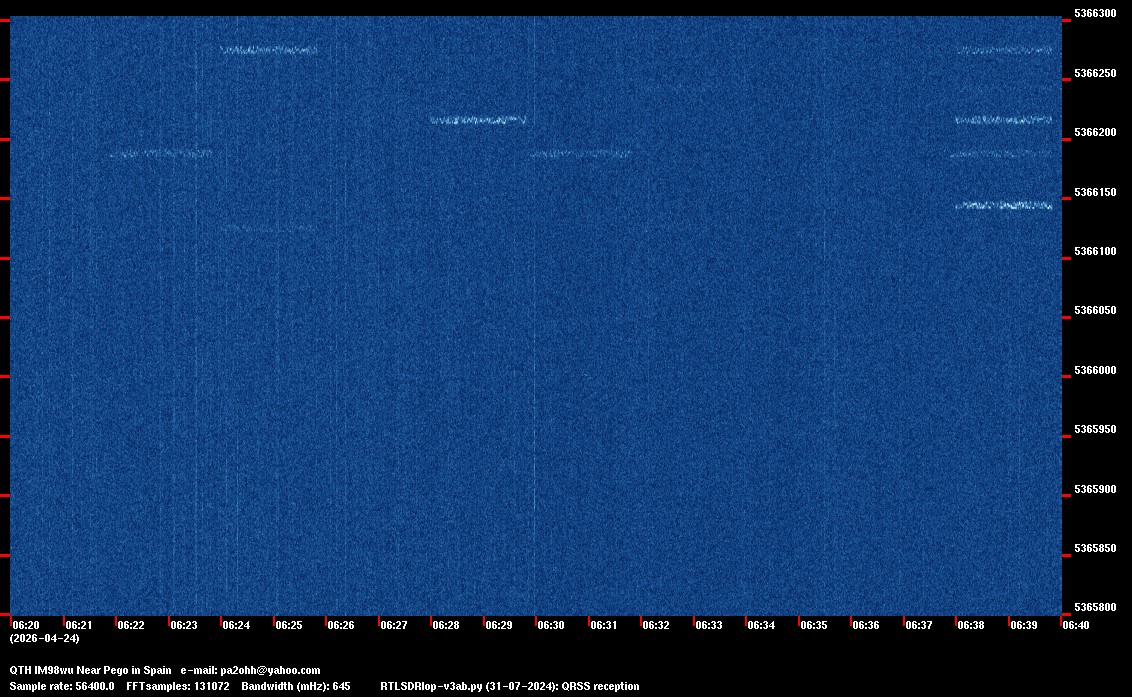
Task: Click the Bandwidth (mHz) 645 text
Action: (x=296, y=686)
